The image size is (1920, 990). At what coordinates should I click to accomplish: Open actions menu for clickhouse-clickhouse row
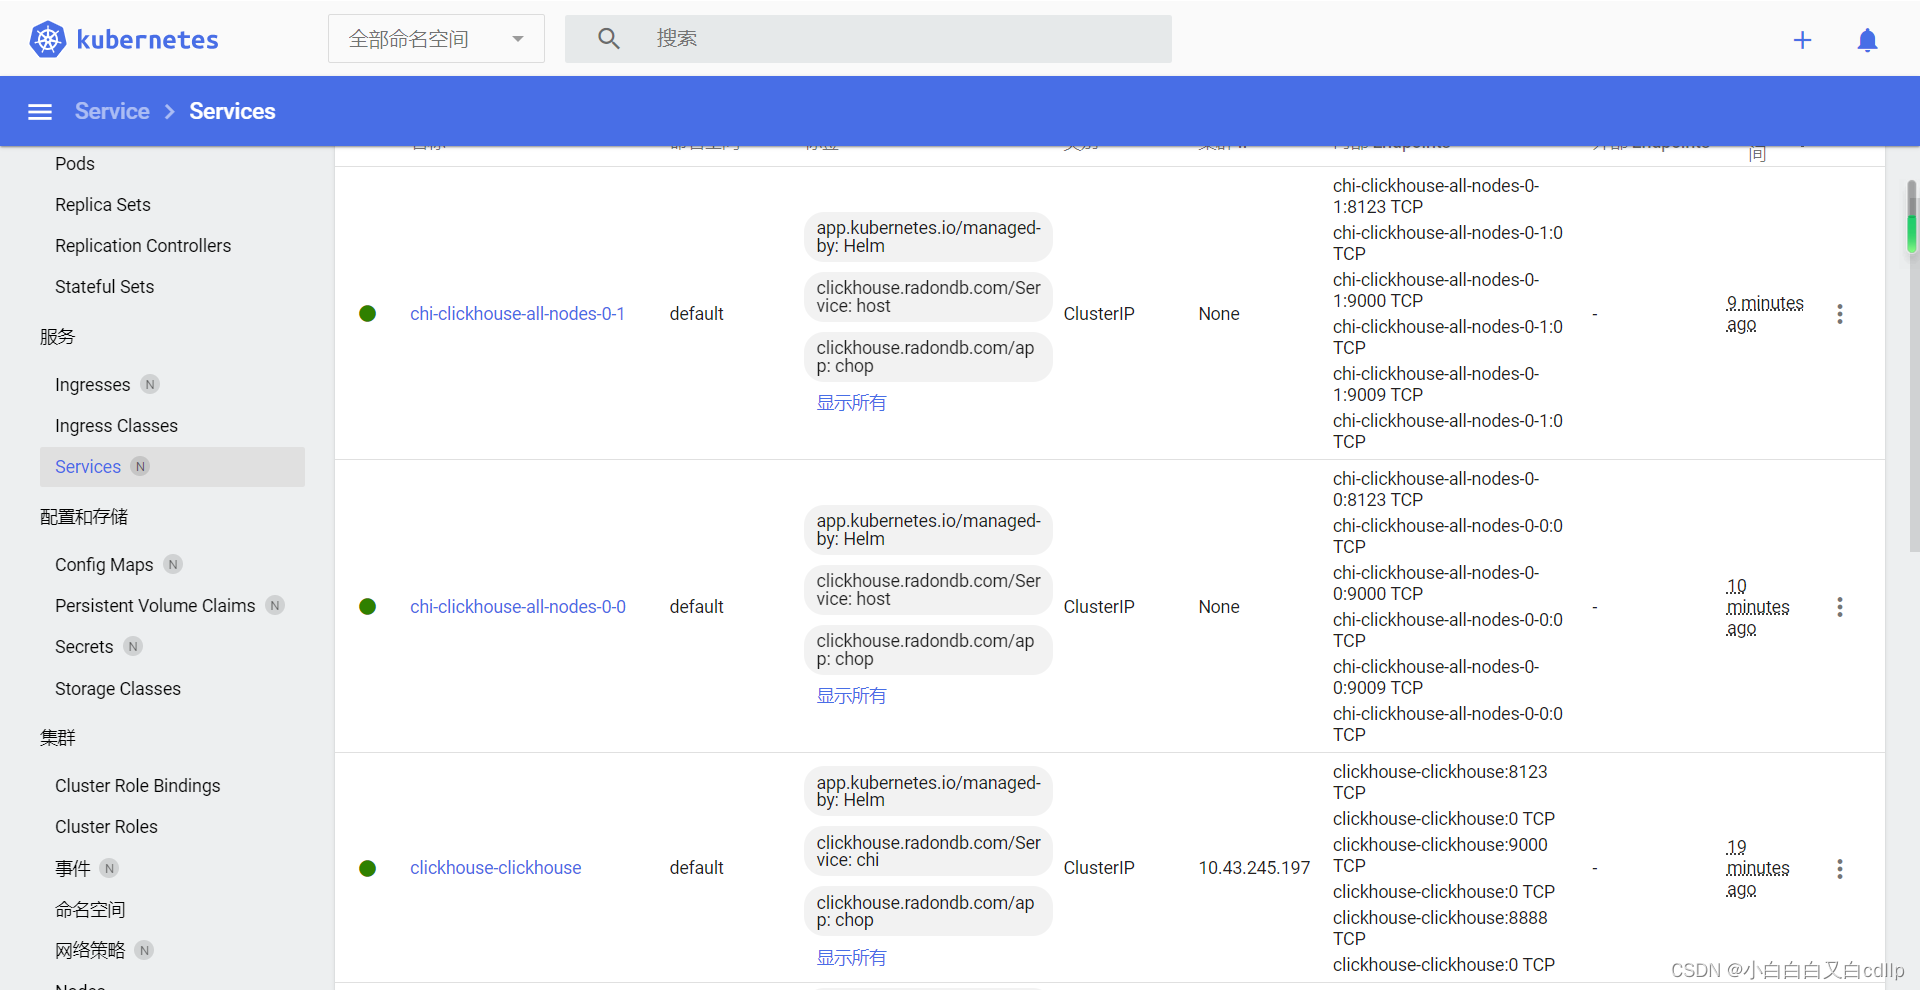click(1840, 869)
